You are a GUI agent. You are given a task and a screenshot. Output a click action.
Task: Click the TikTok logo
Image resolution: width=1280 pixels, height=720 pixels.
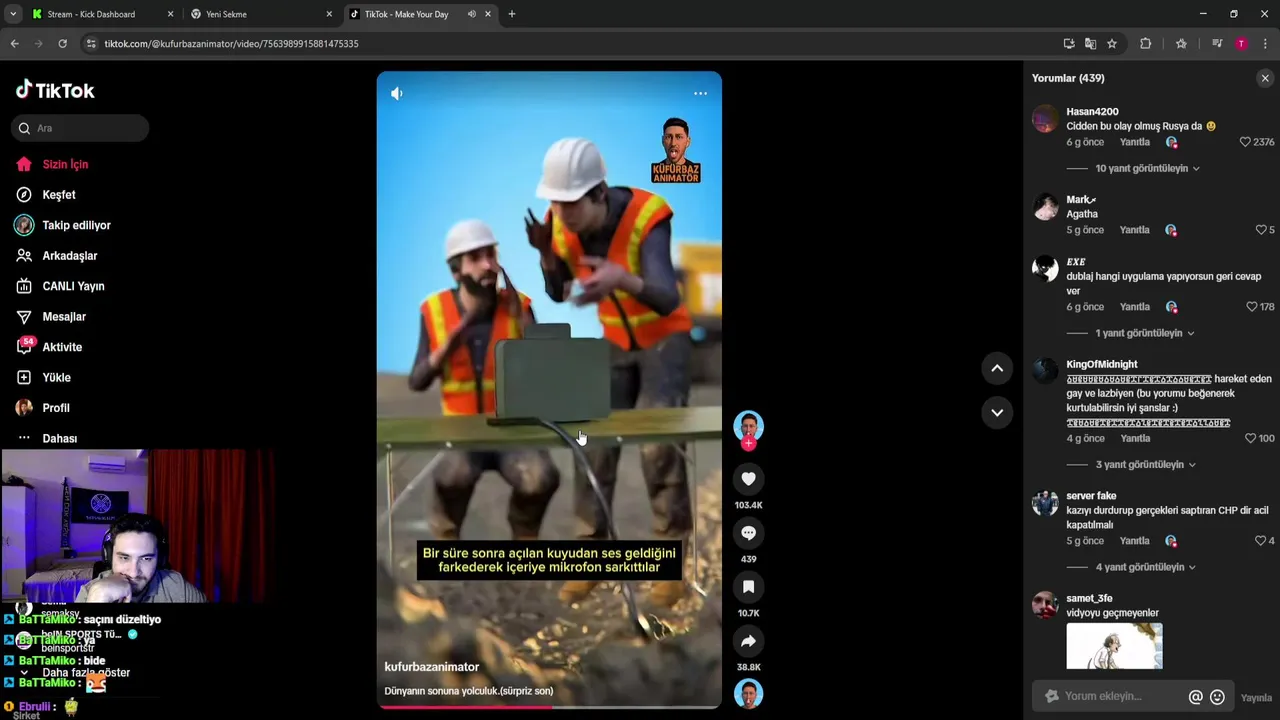coord(55,90)
